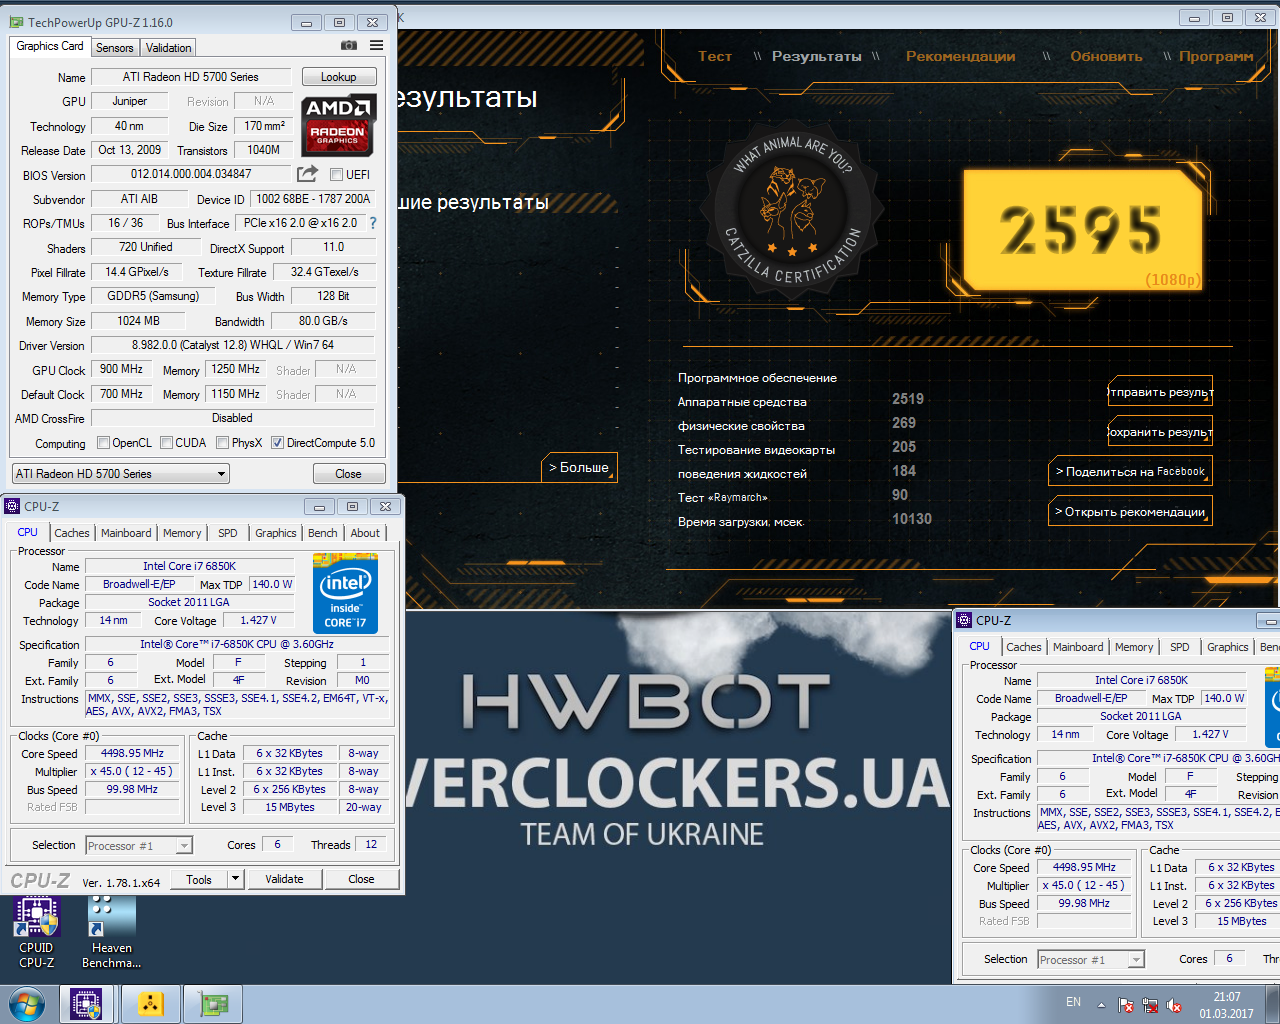Toggle the CUDA checkbox
This screenshot has width=1280, height=1024.
tap(166, 443)
